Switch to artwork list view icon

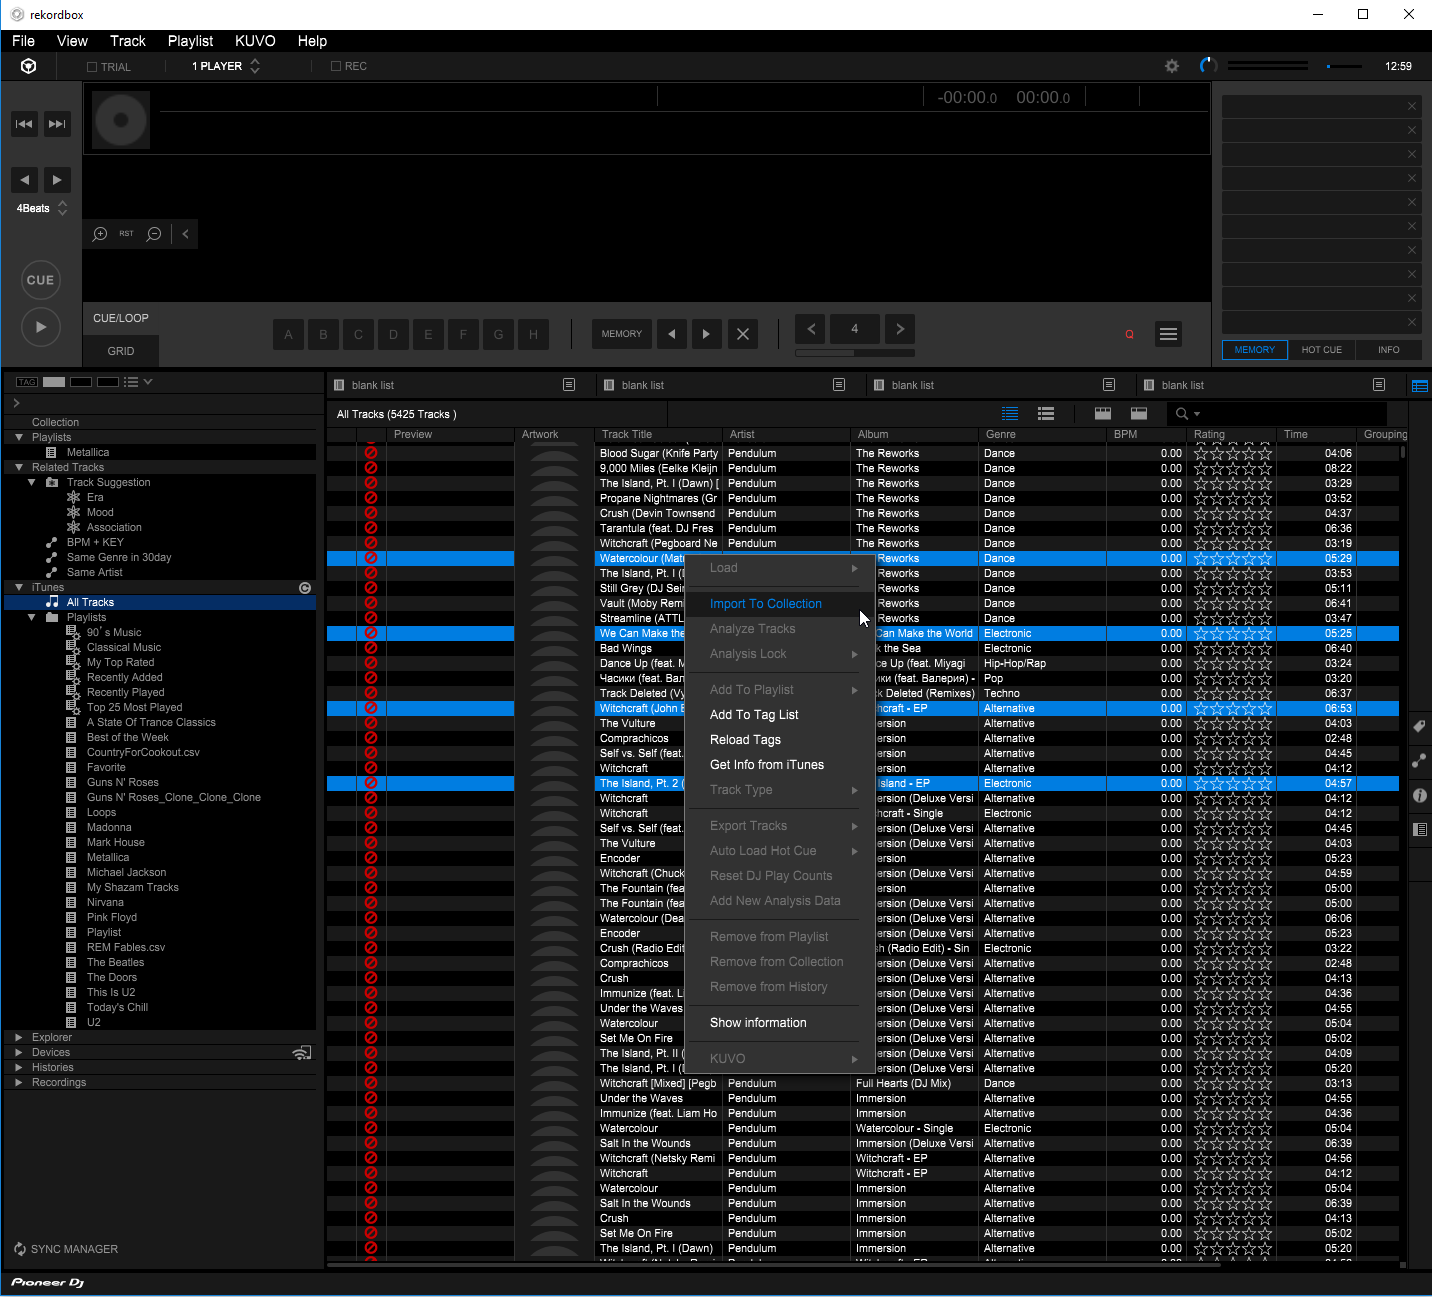pos(1046,414)
